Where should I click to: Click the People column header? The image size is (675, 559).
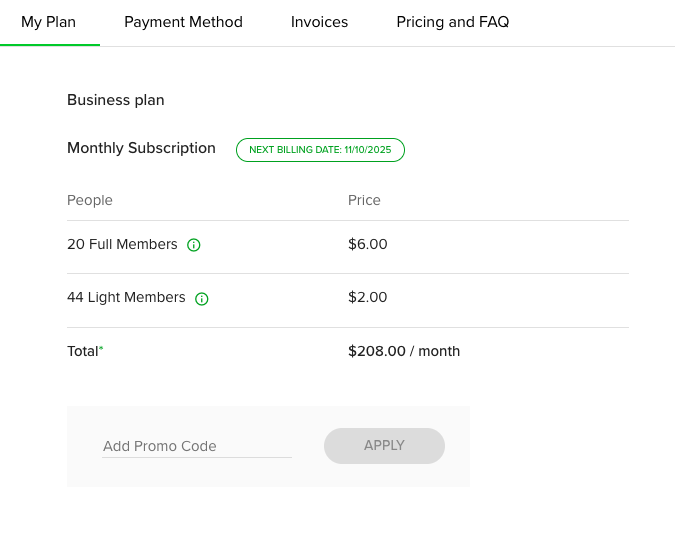click(90, 200)
